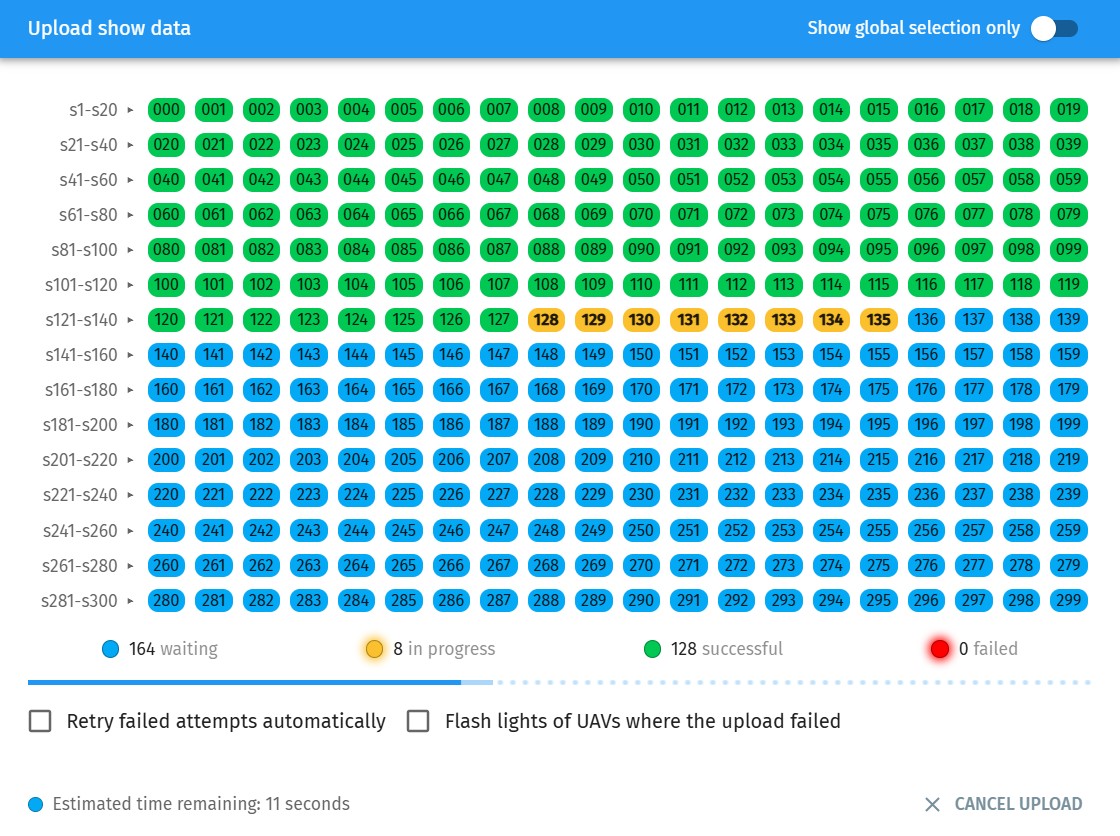Screen dimensions: 1120x836
Task: Click the blue dot beside estimated time
Action: click(36, 804)
